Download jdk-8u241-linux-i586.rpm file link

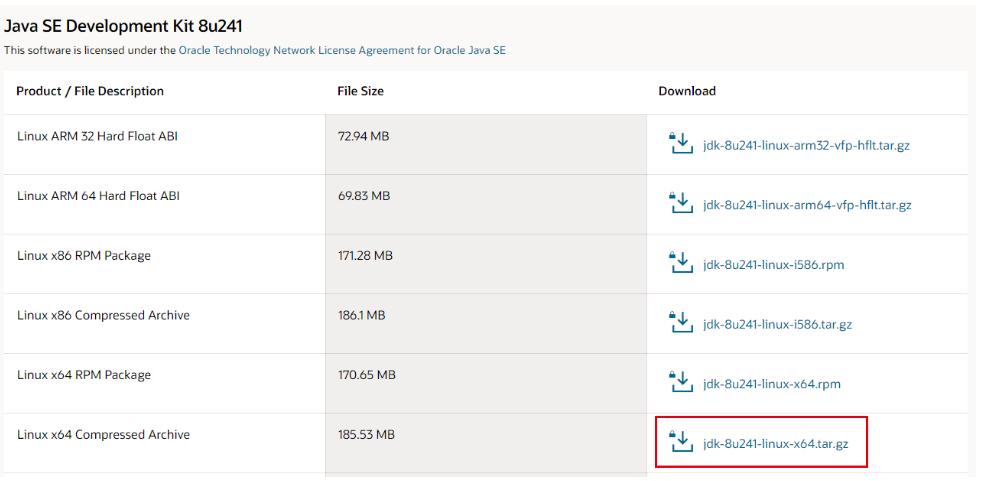[773, 264]
